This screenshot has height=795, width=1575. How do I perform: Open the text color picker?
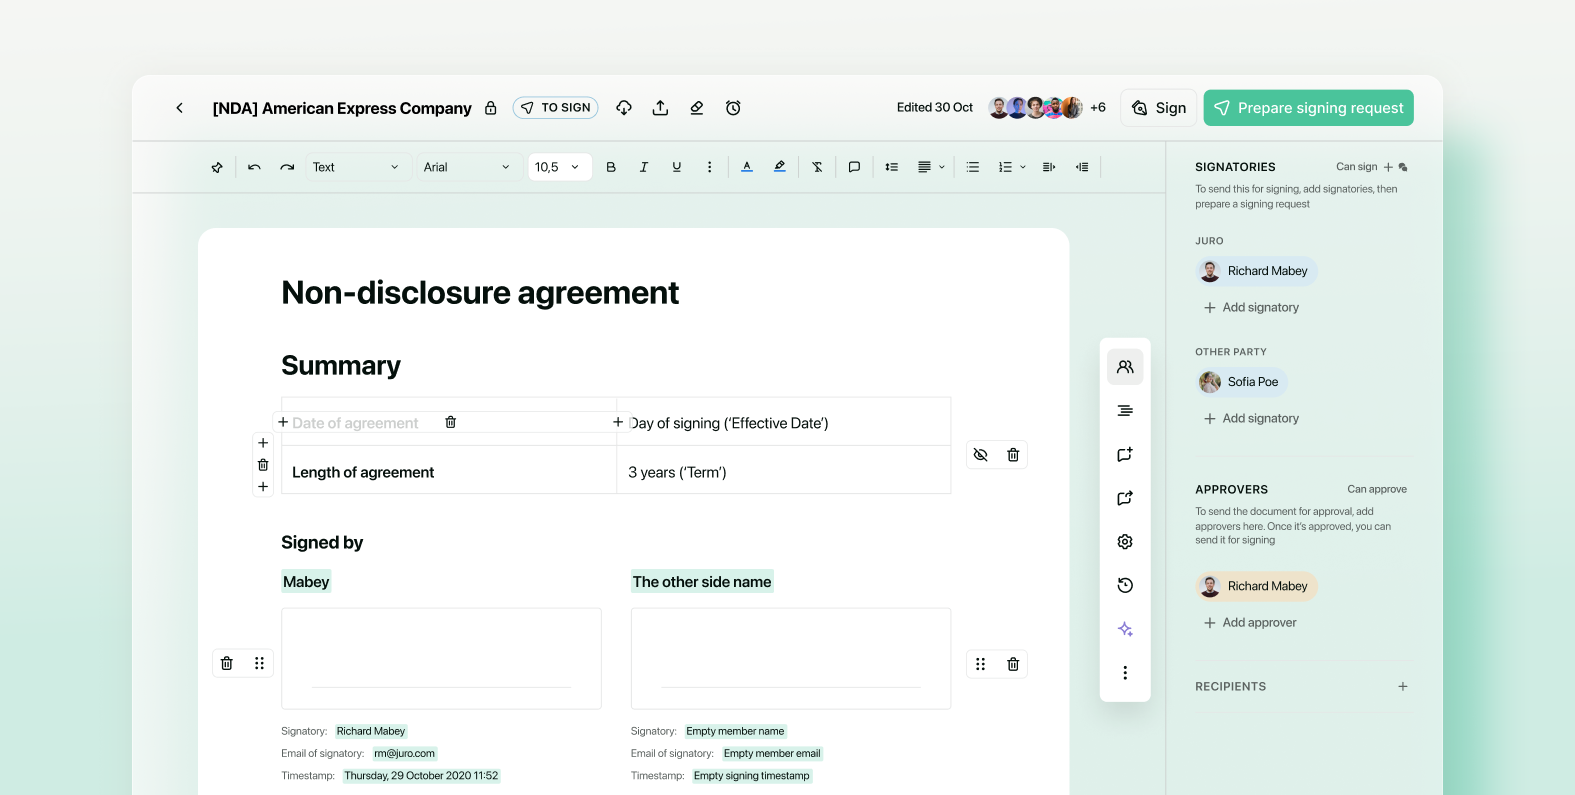(x=747, y=167)
